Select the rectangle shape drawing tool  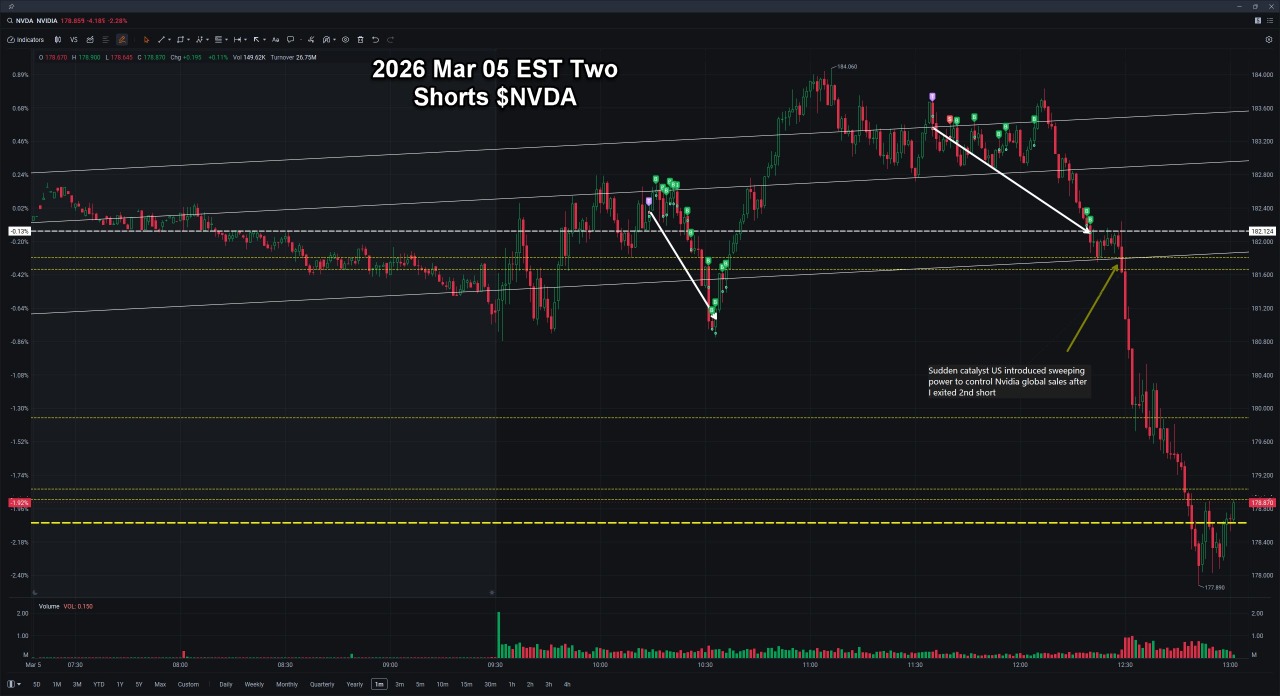(x=180, y=40)
